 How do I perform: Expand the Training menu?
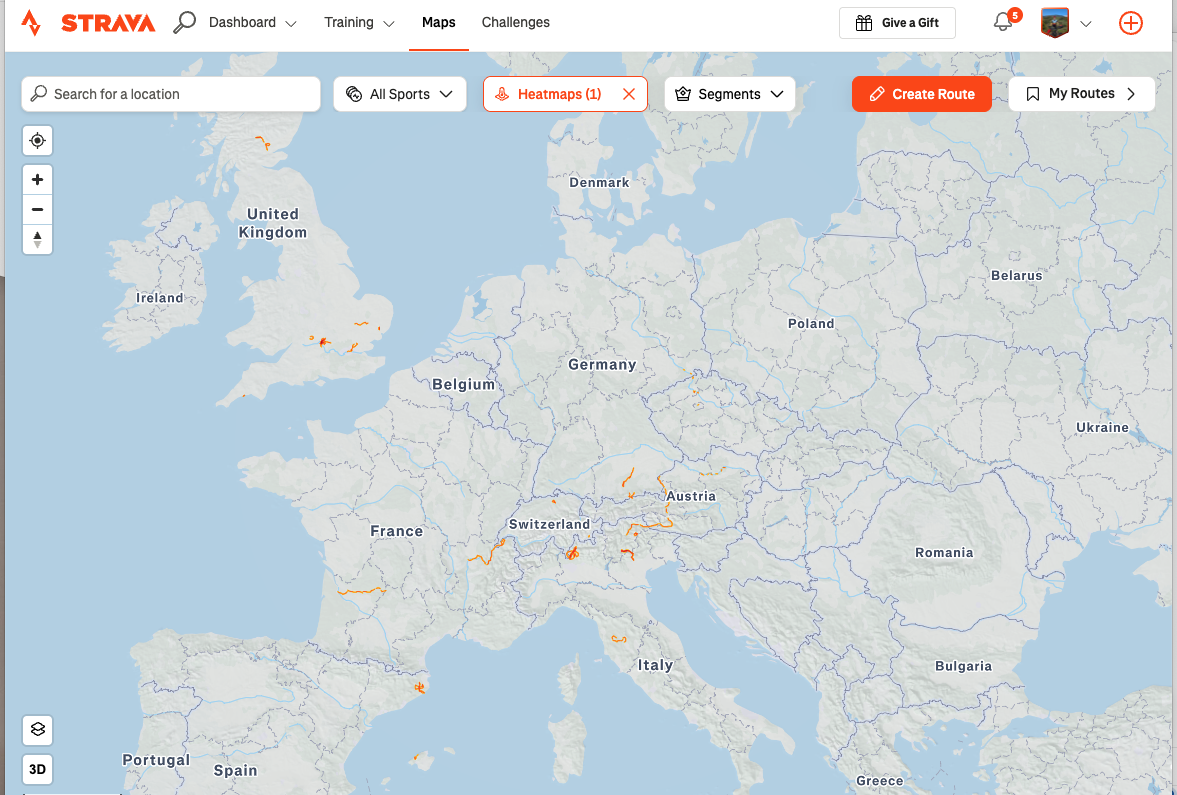(x=359, y=23)
